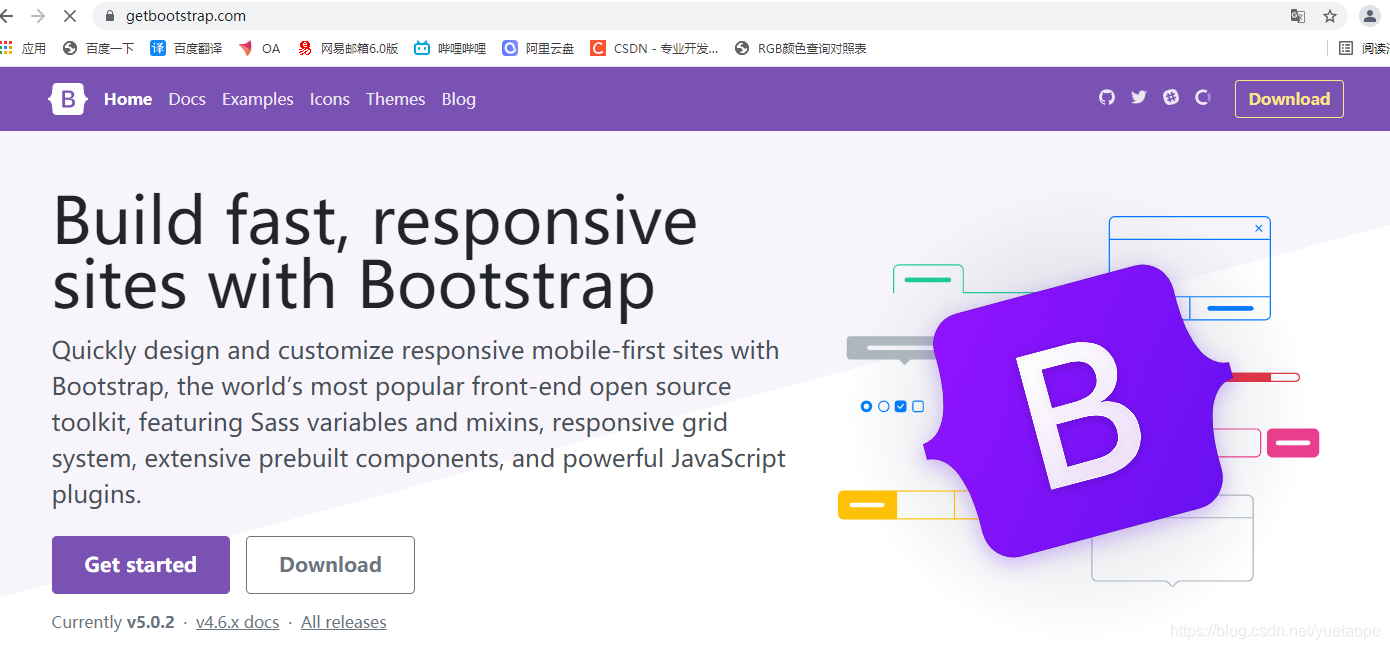Click the padlock site info icon
The image size is (1390, 649).
109,16
